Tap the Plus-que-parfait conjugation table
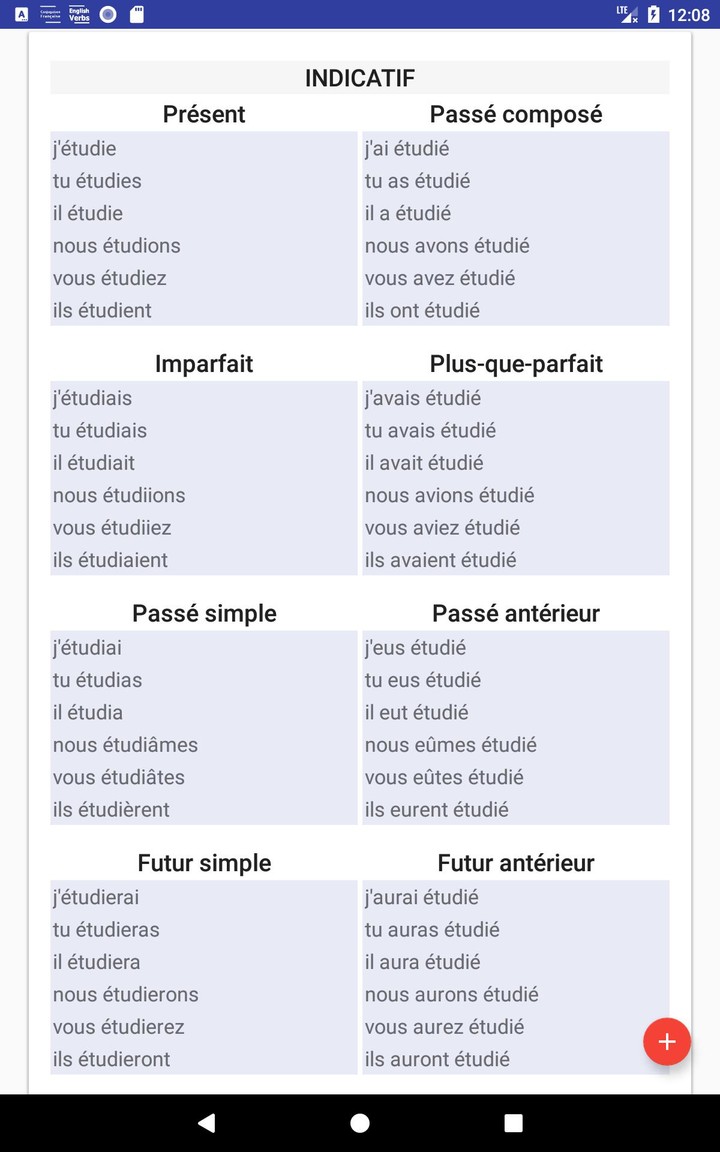 click(516, 478)
